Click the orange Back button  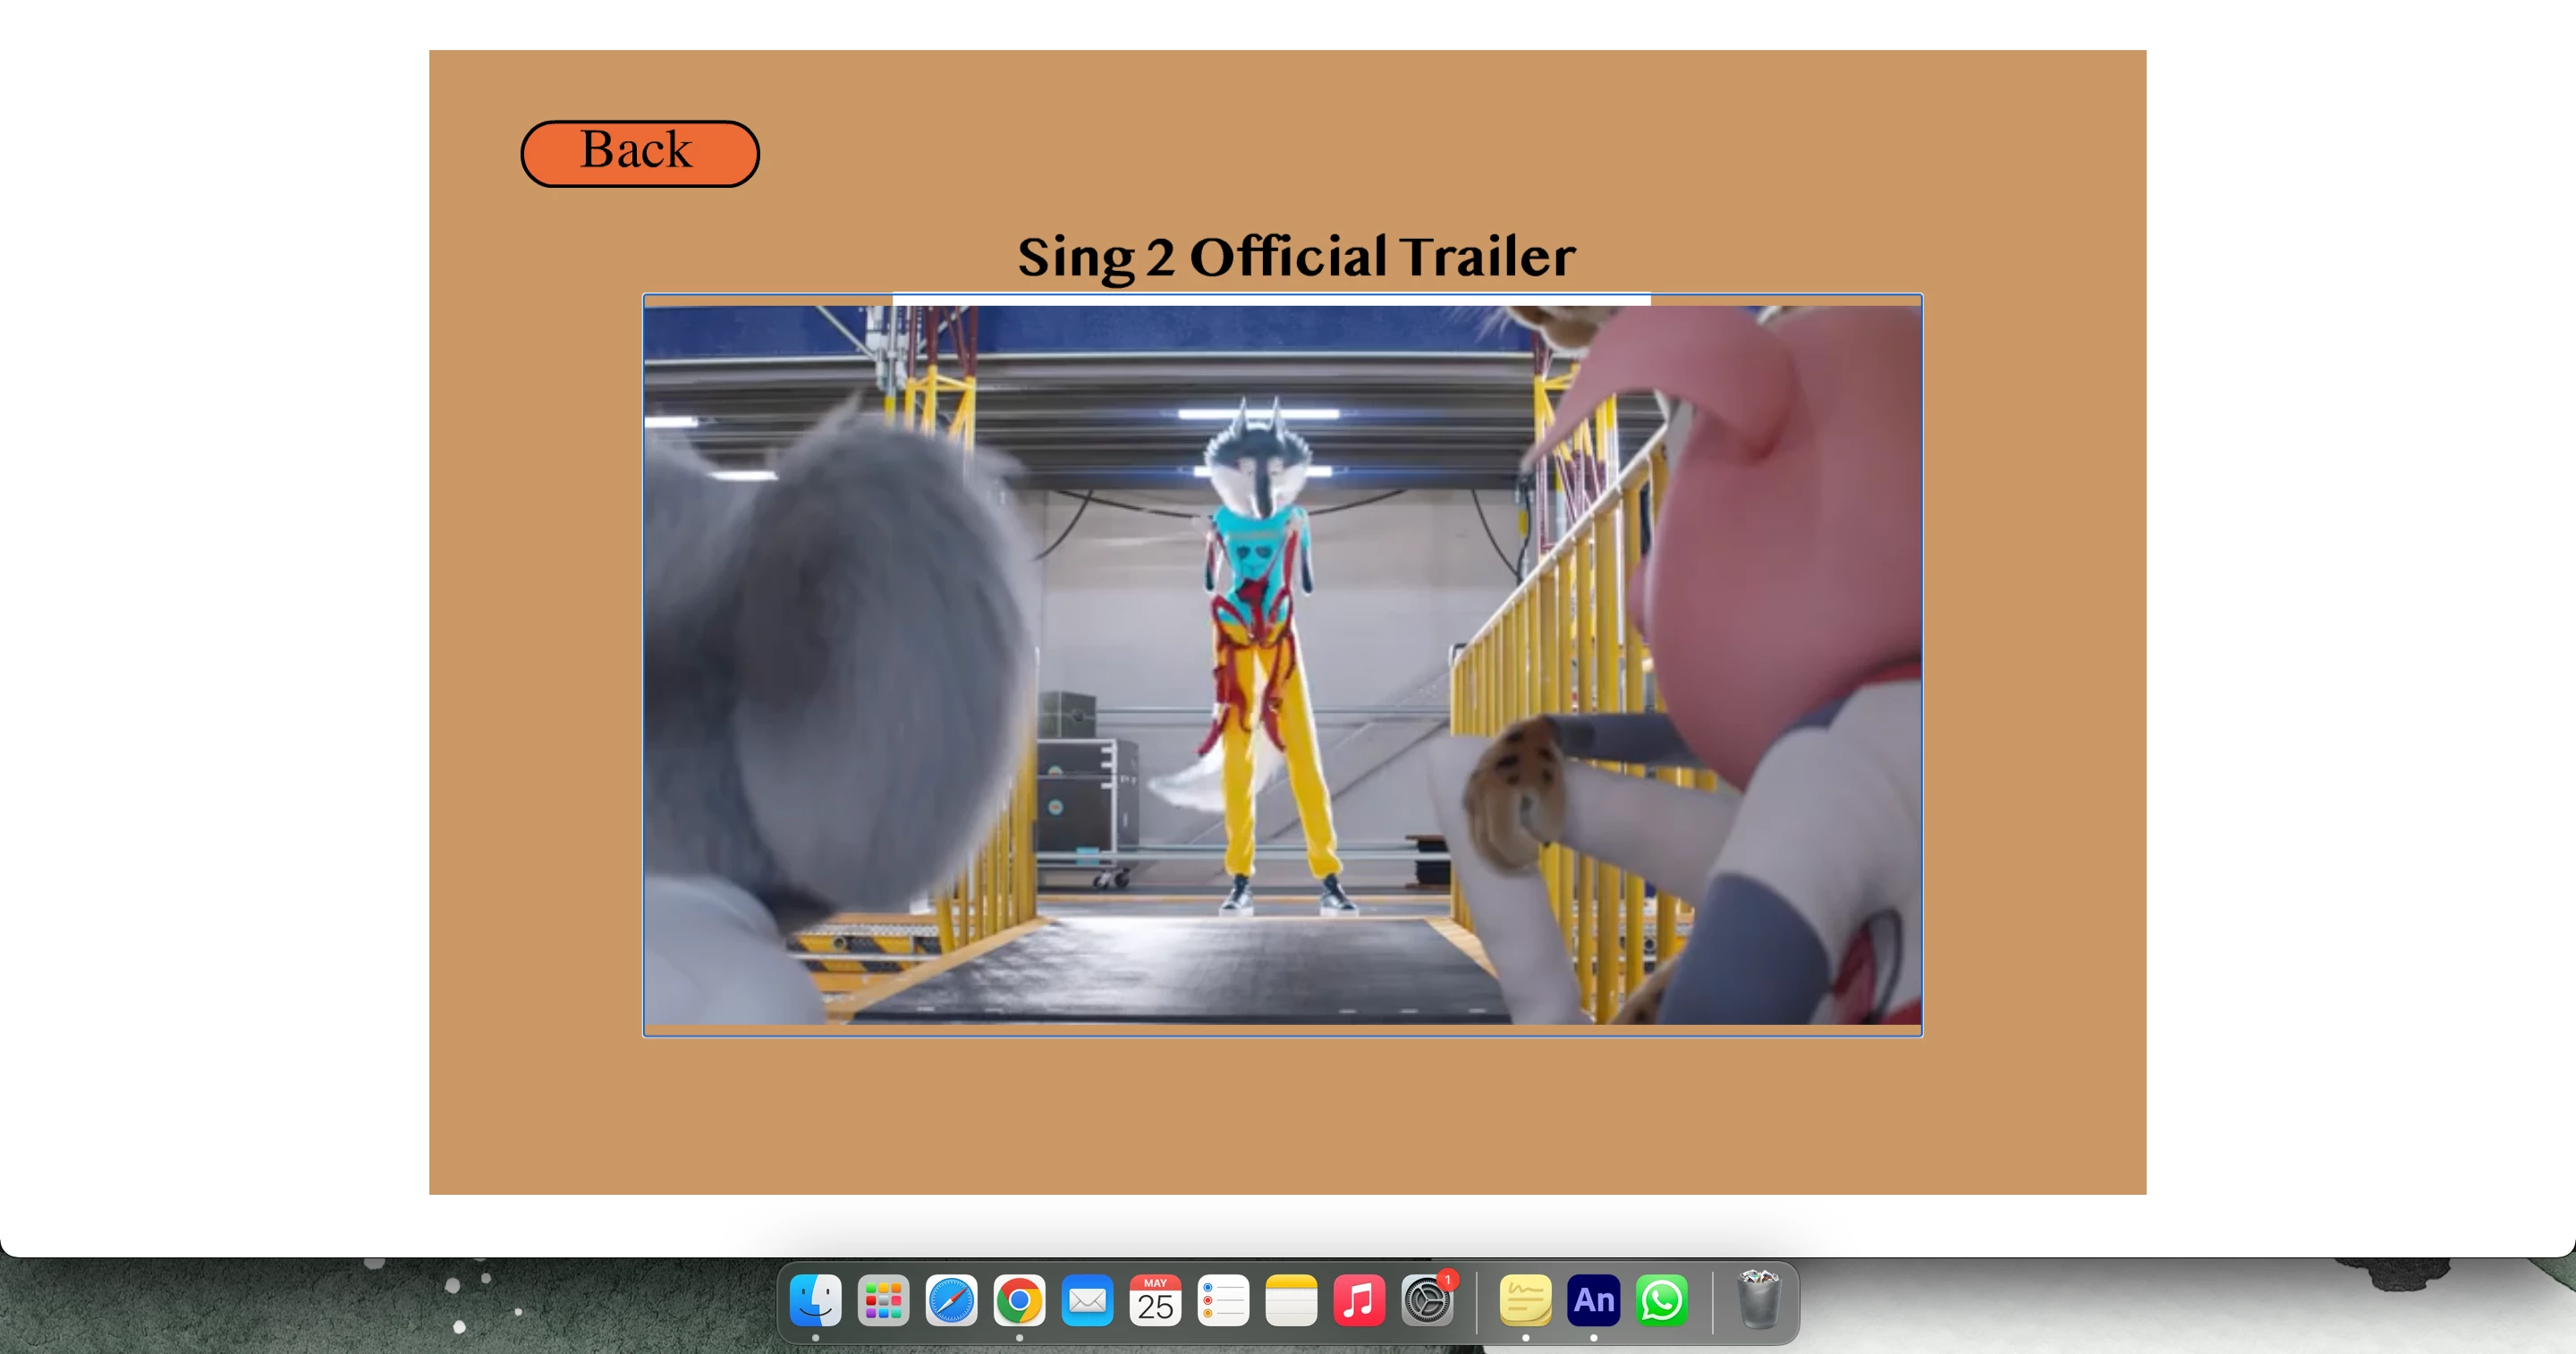click(639, 153)
